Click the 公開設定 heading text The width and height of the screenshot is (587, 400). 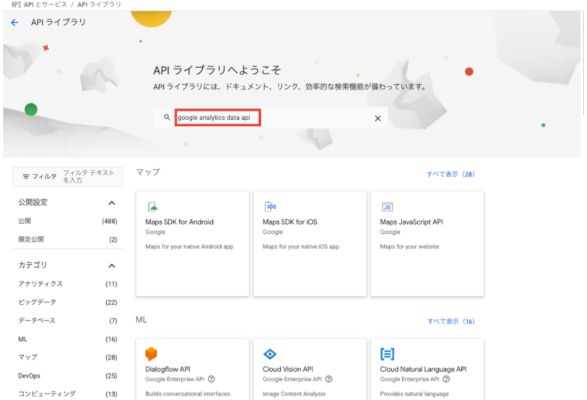click(33, 203)
